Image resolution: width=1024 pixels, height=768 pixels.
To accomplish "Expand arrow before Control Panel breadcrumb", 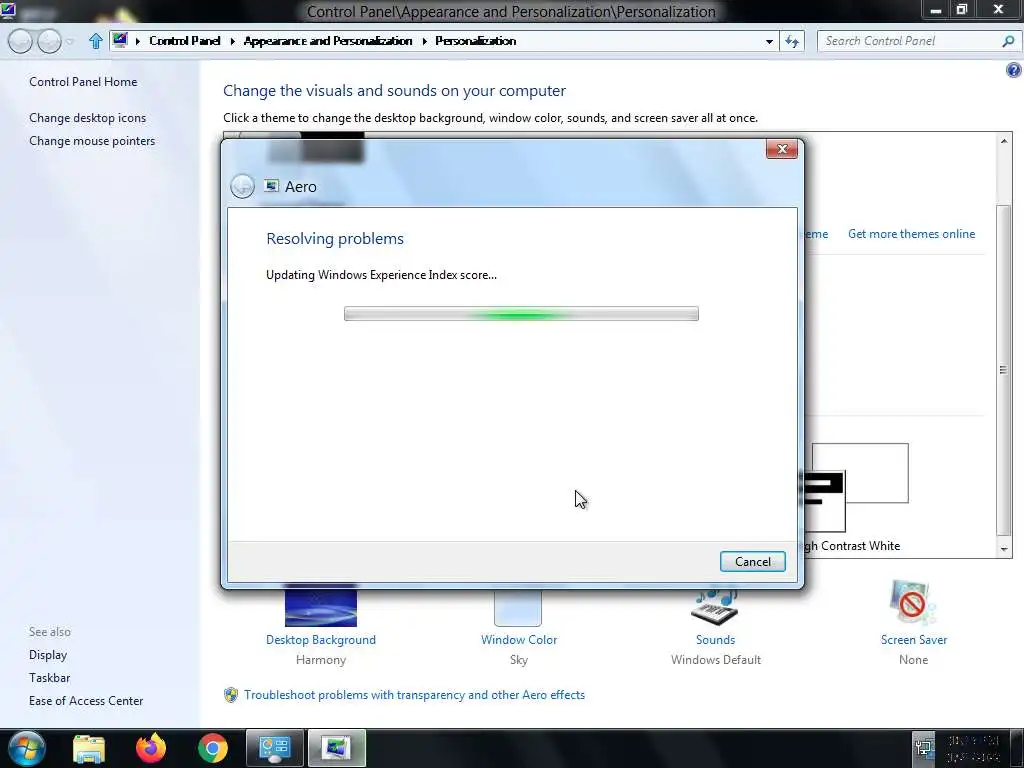I will pyautogui.click(x=137, y=41).
